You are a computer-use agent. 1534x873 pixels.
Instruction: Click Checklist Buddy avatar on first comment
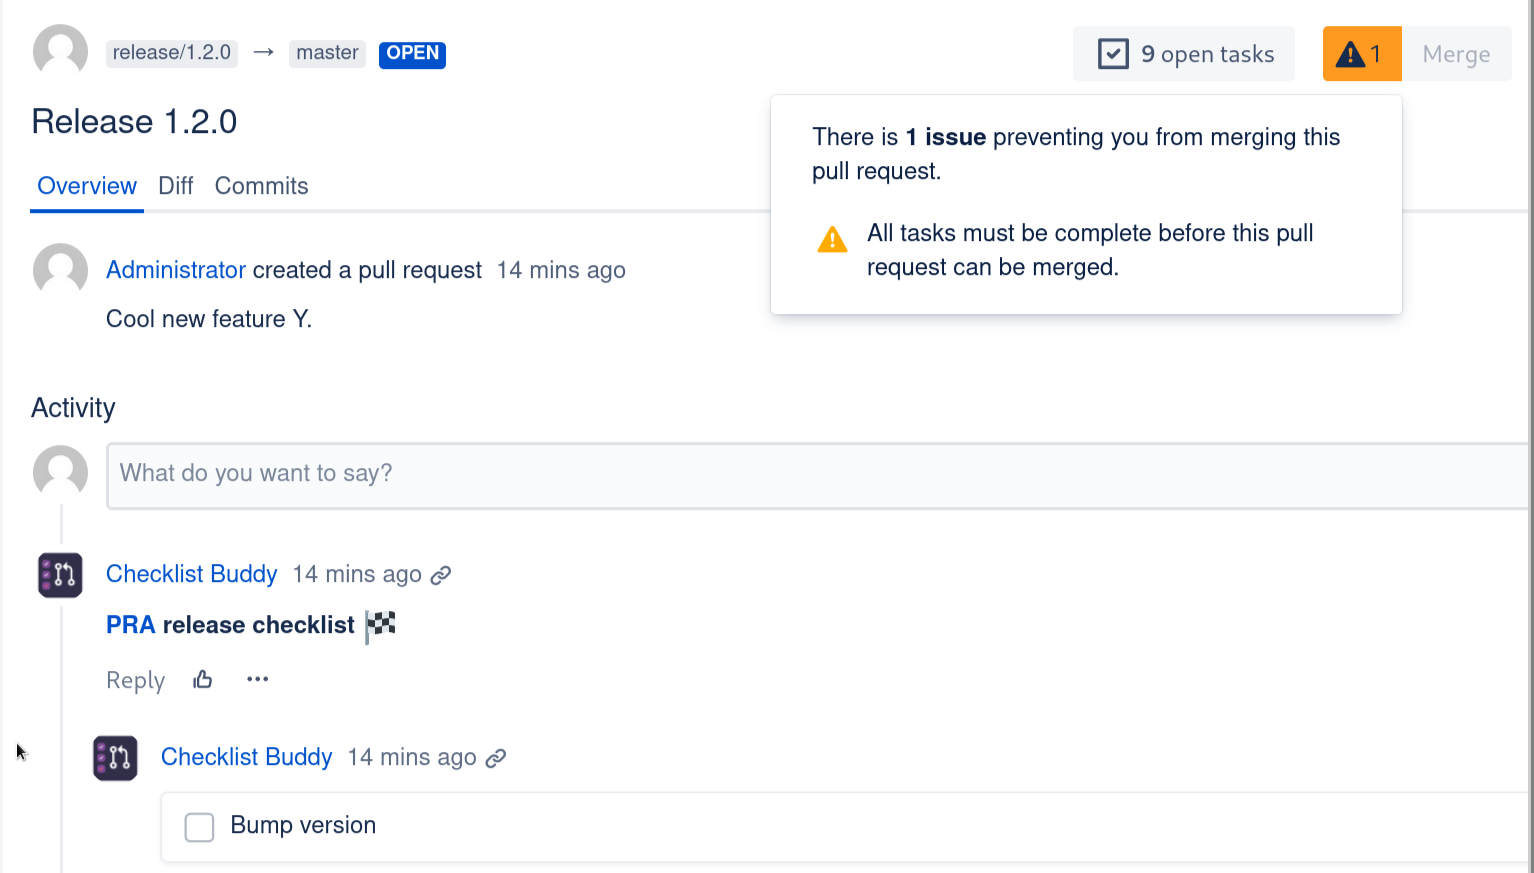pyautogui.click(x=60, y=575)
